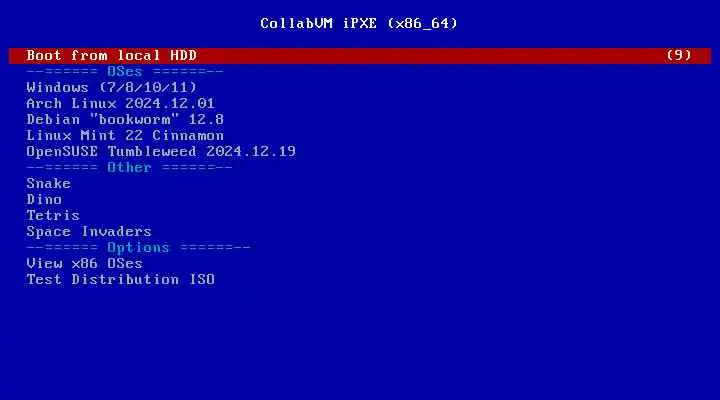Click the Other section header

tap(129, 168)
